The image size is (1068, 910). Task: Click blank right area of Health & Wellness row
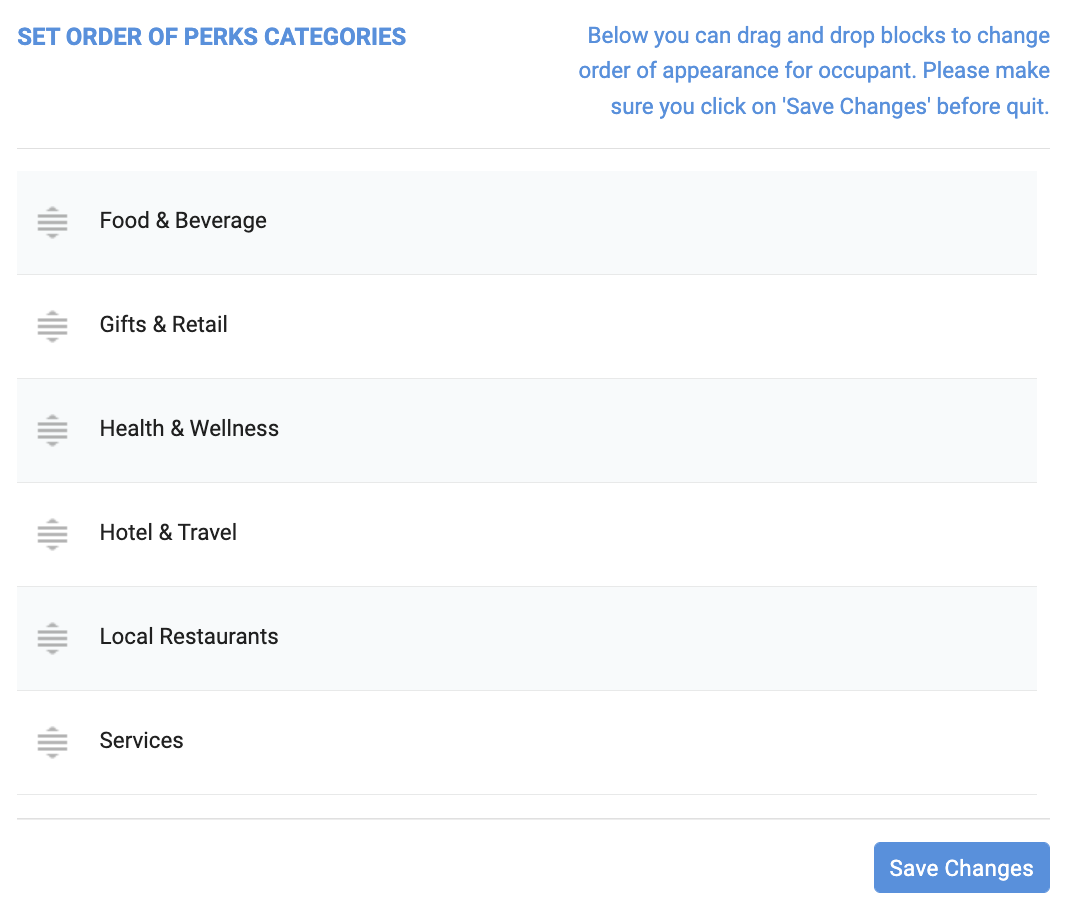pos(700,429)
